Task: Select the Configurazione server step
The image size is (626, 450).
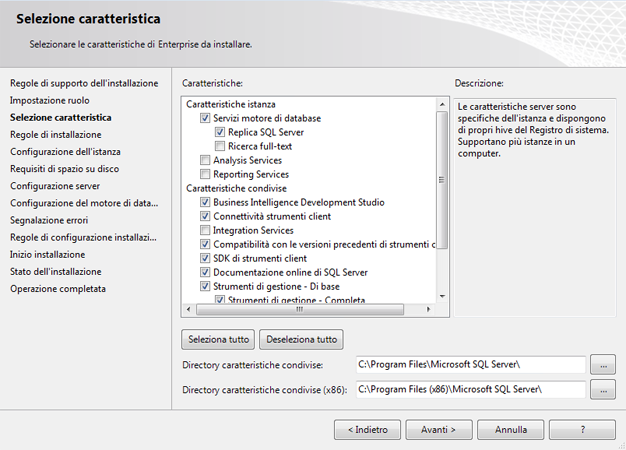Action: click(55, 186)
